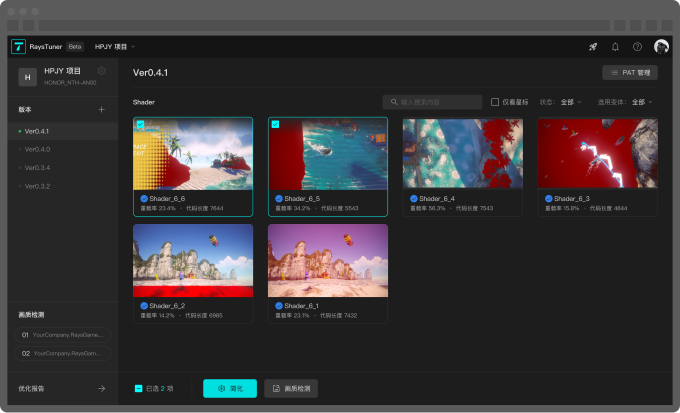Open optimization report arrow
This screenshot has width=680, height=413.
[101, 388]
